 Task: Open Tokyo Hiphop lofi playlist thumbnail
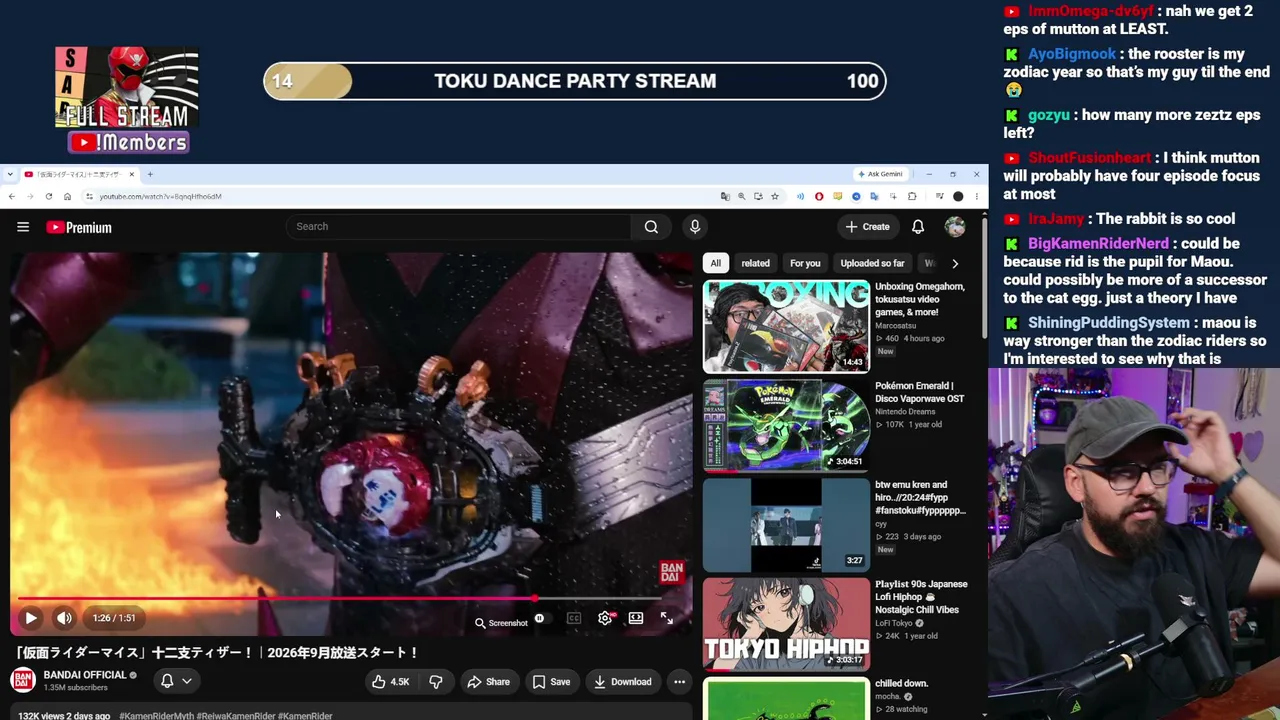[x=786, y=624]
